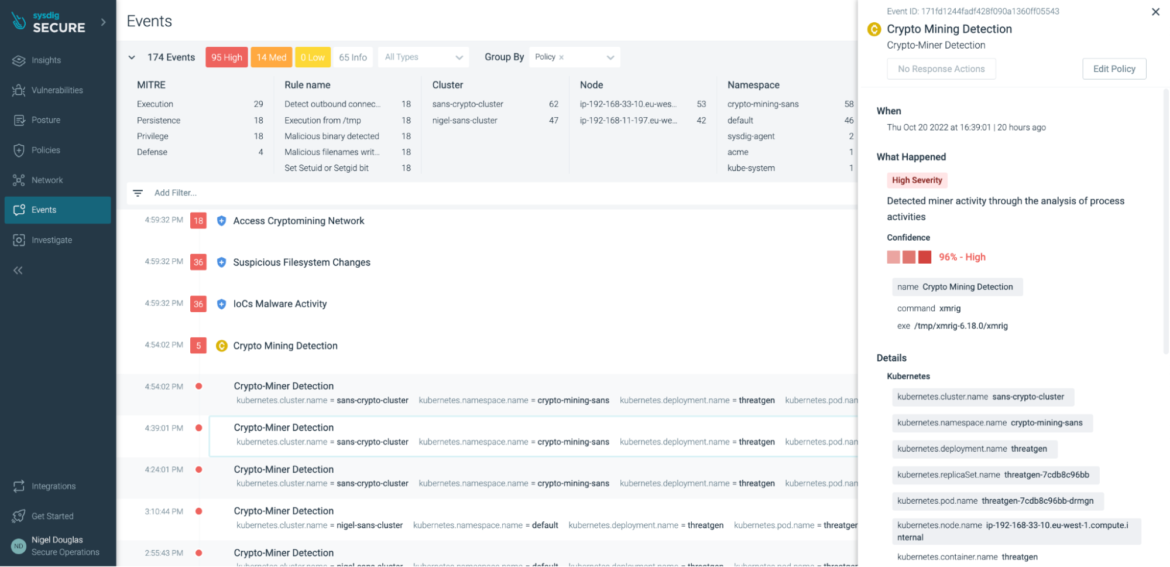Click the Events sidebar icon
Image resolution: width=1170 pixels, height=567 pixels.
19,210
